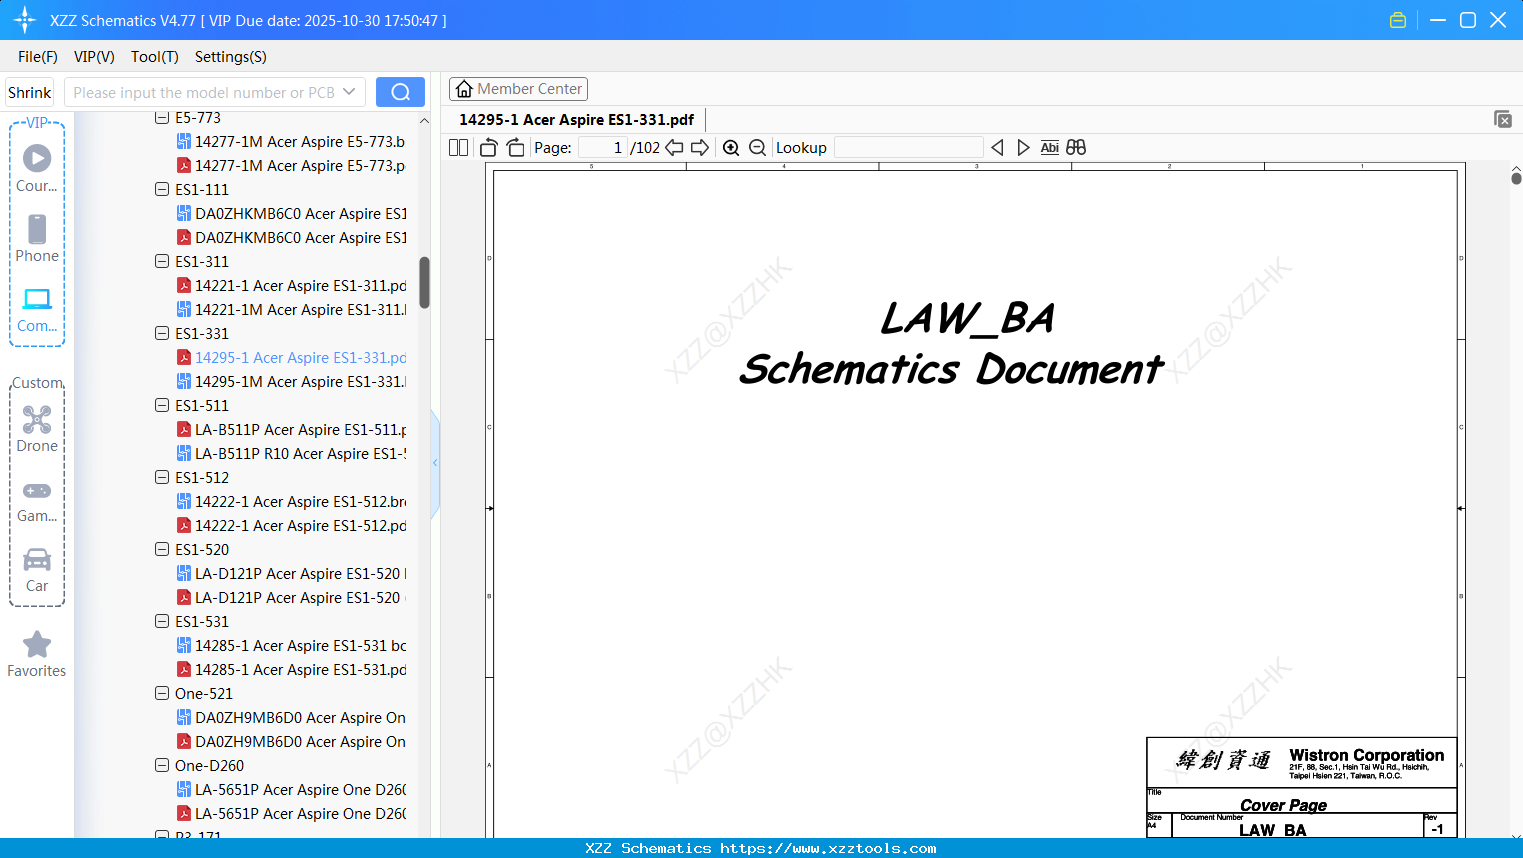The image size is (1523, 858).
Task: Find next lookup result
Action: 1023,148
